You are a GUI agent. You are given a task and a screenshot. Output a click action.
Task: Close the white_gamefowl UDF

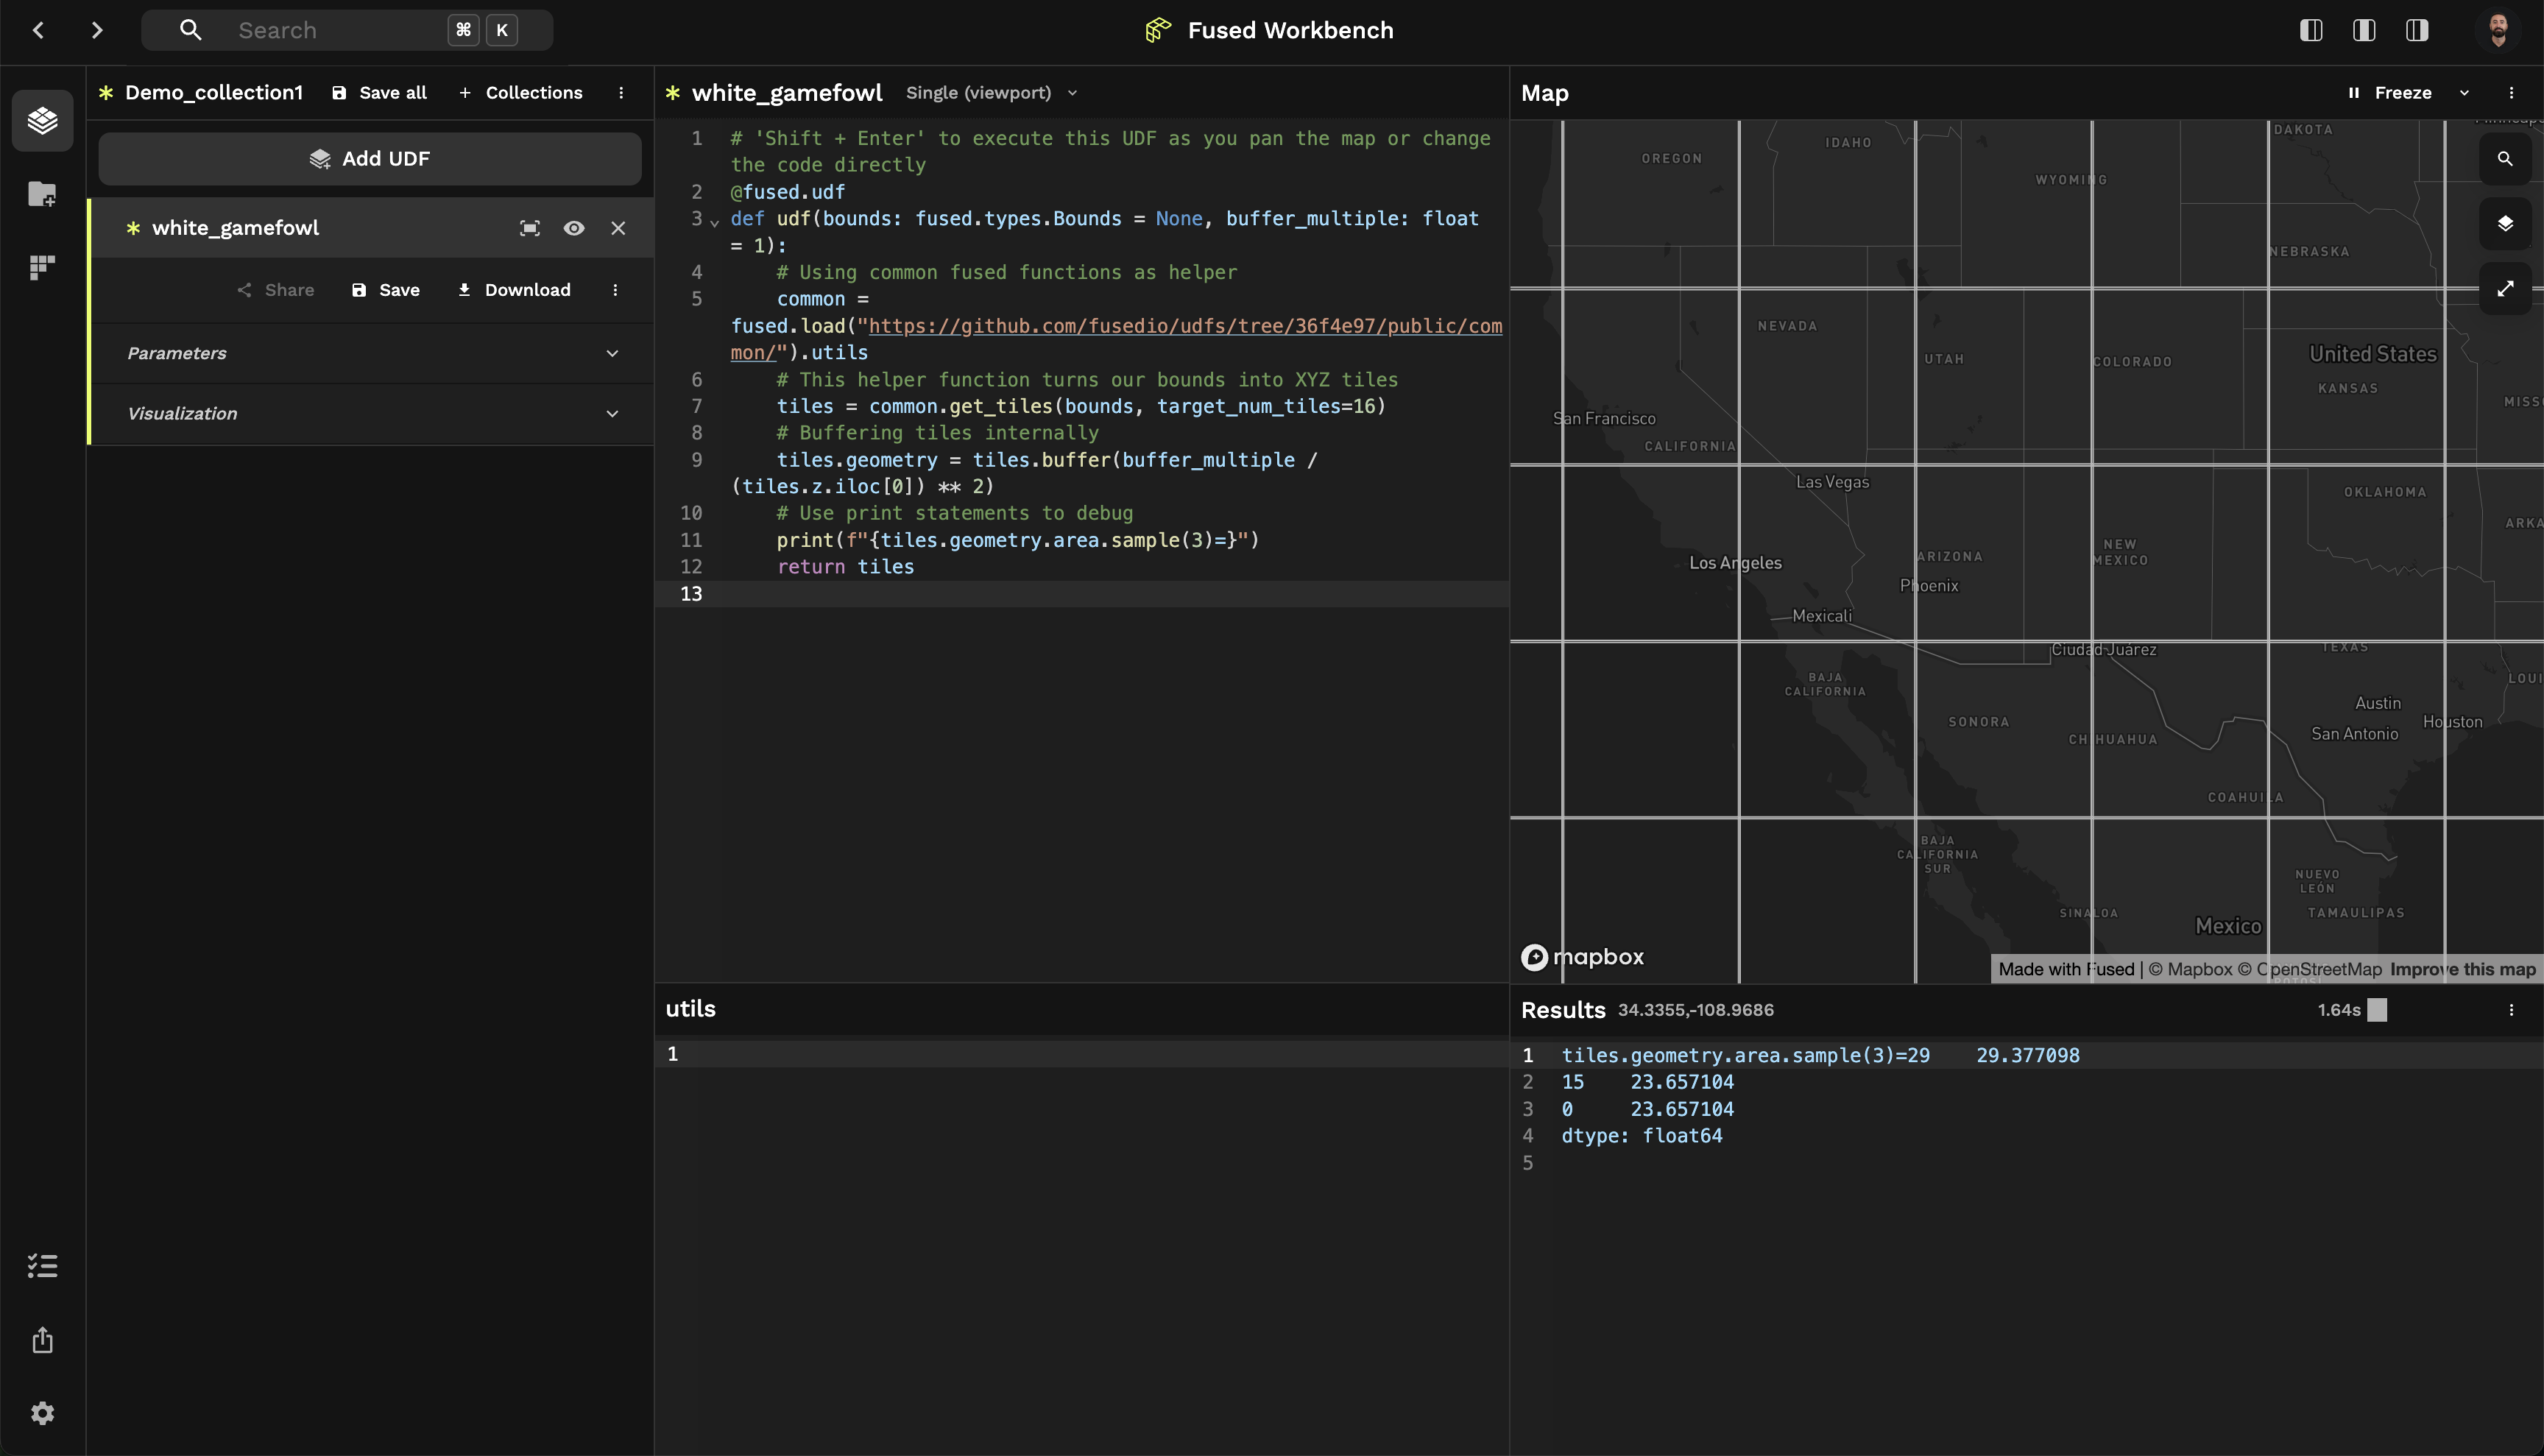point(618,228)
